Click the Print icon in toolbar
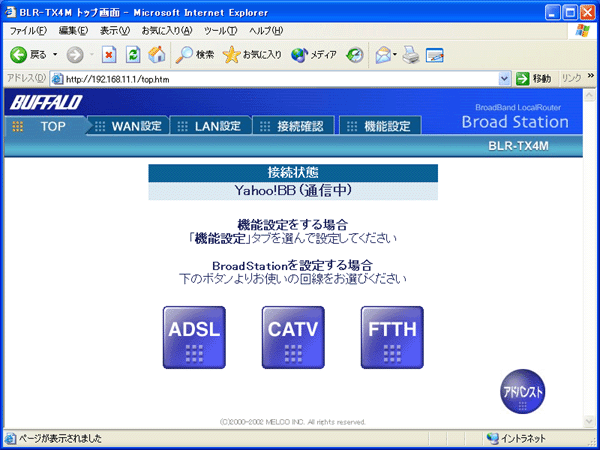 pos(411,55)
